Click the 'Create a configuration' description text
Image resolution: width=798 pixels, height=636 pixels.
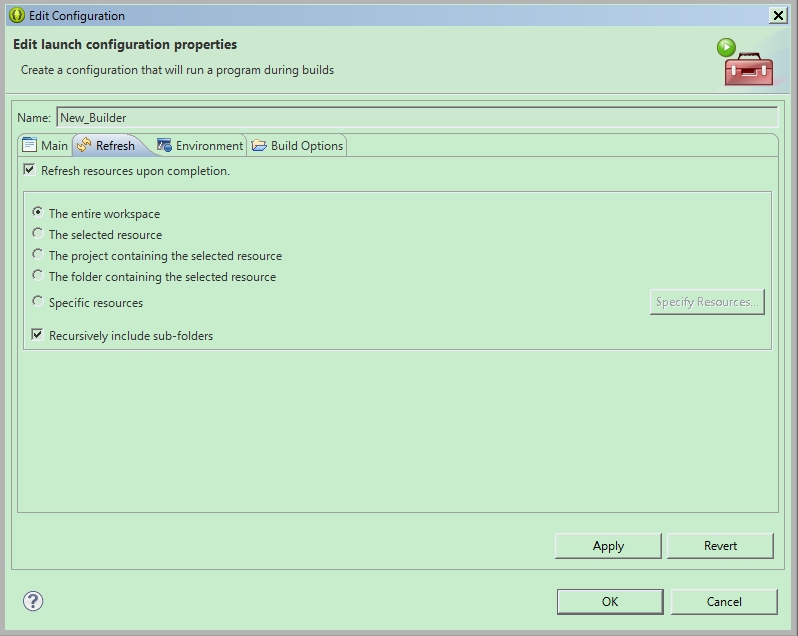tap(177, 70)
